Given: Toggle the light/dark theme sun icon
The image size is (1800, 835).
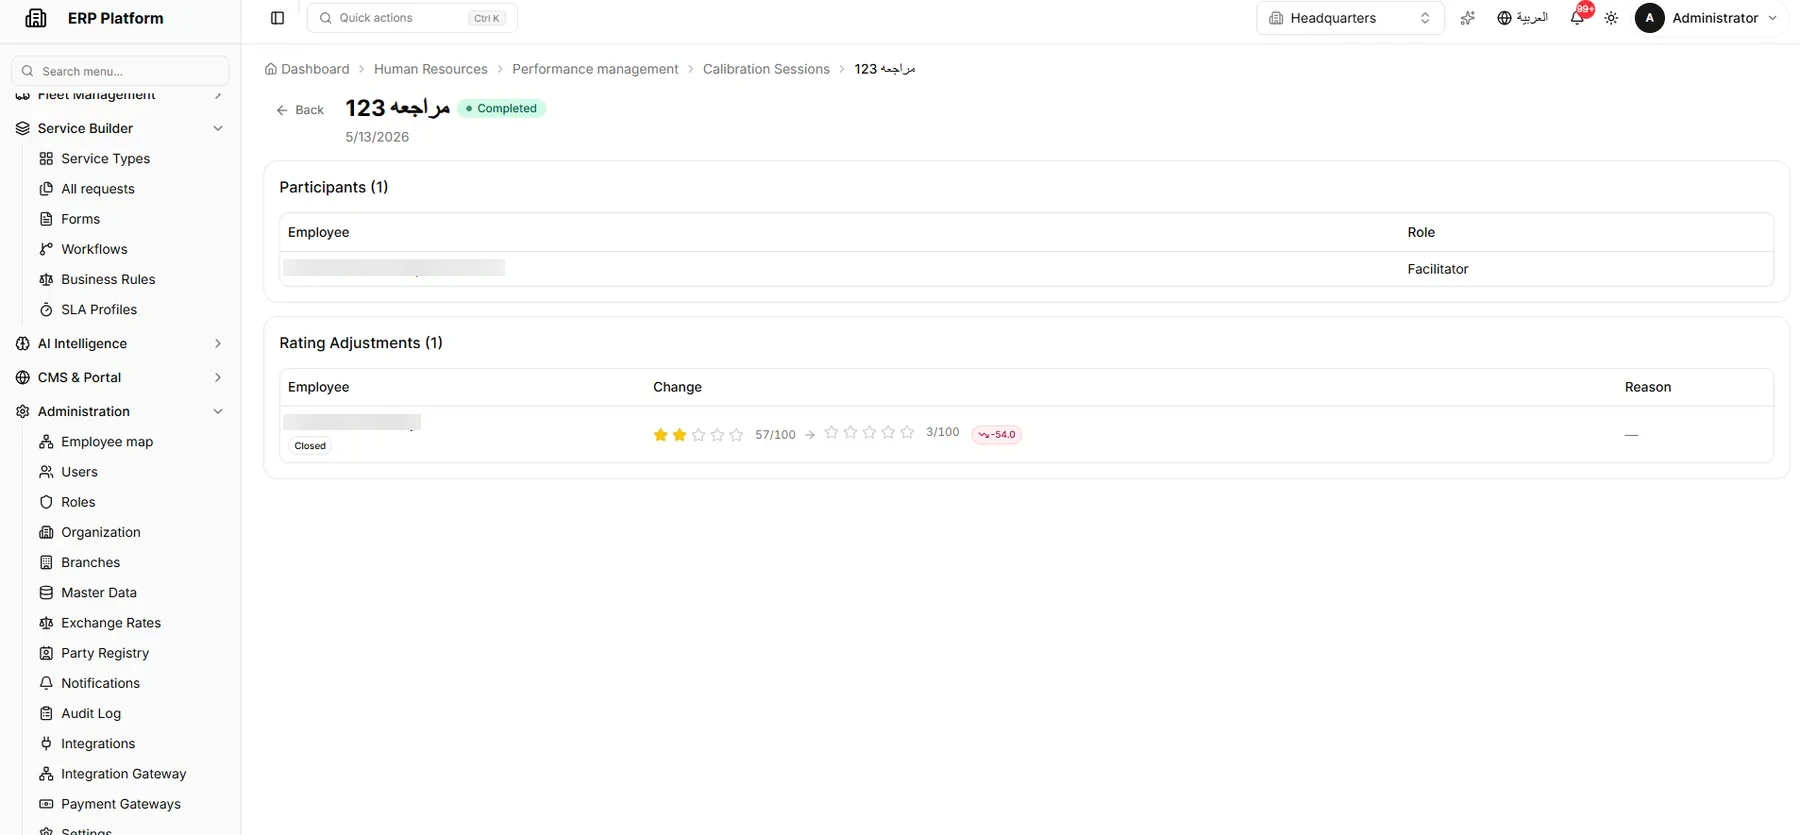Looking at the screenshot, I should point(1611,18).
